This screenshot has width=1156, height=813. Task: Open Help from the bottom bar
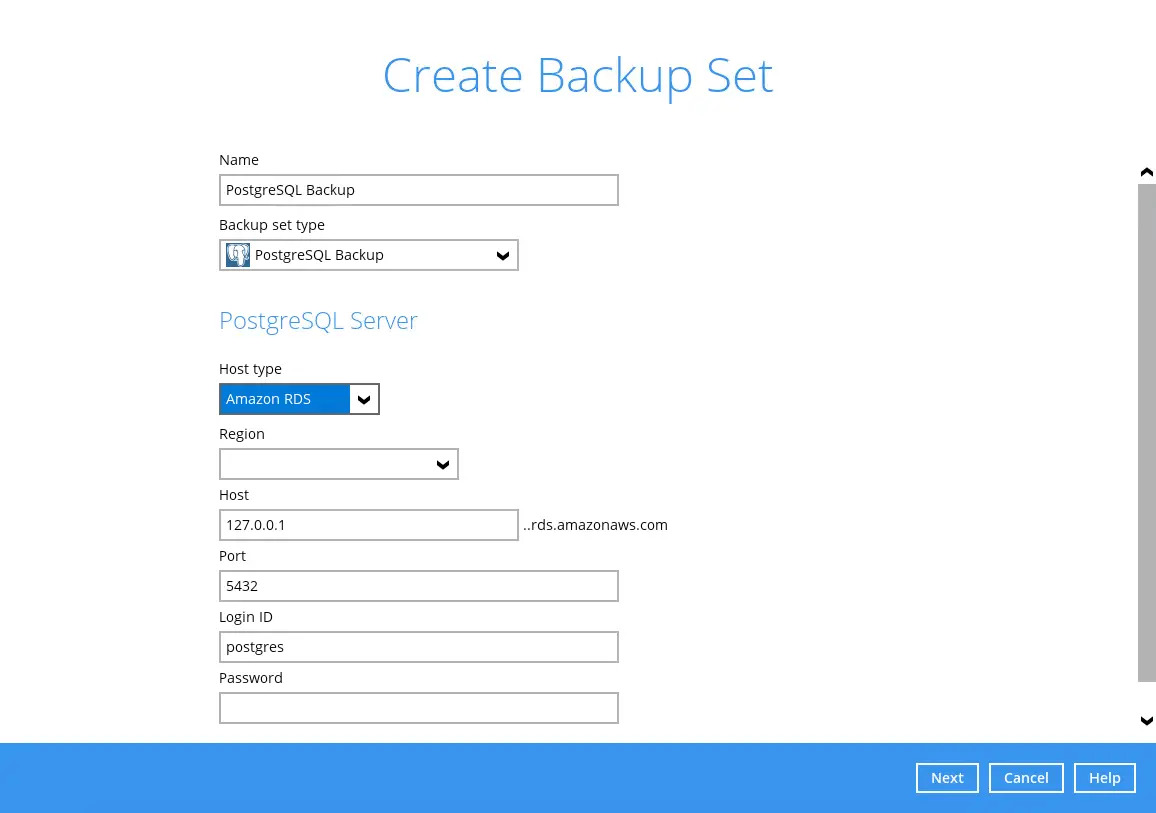click(1104, 778)
